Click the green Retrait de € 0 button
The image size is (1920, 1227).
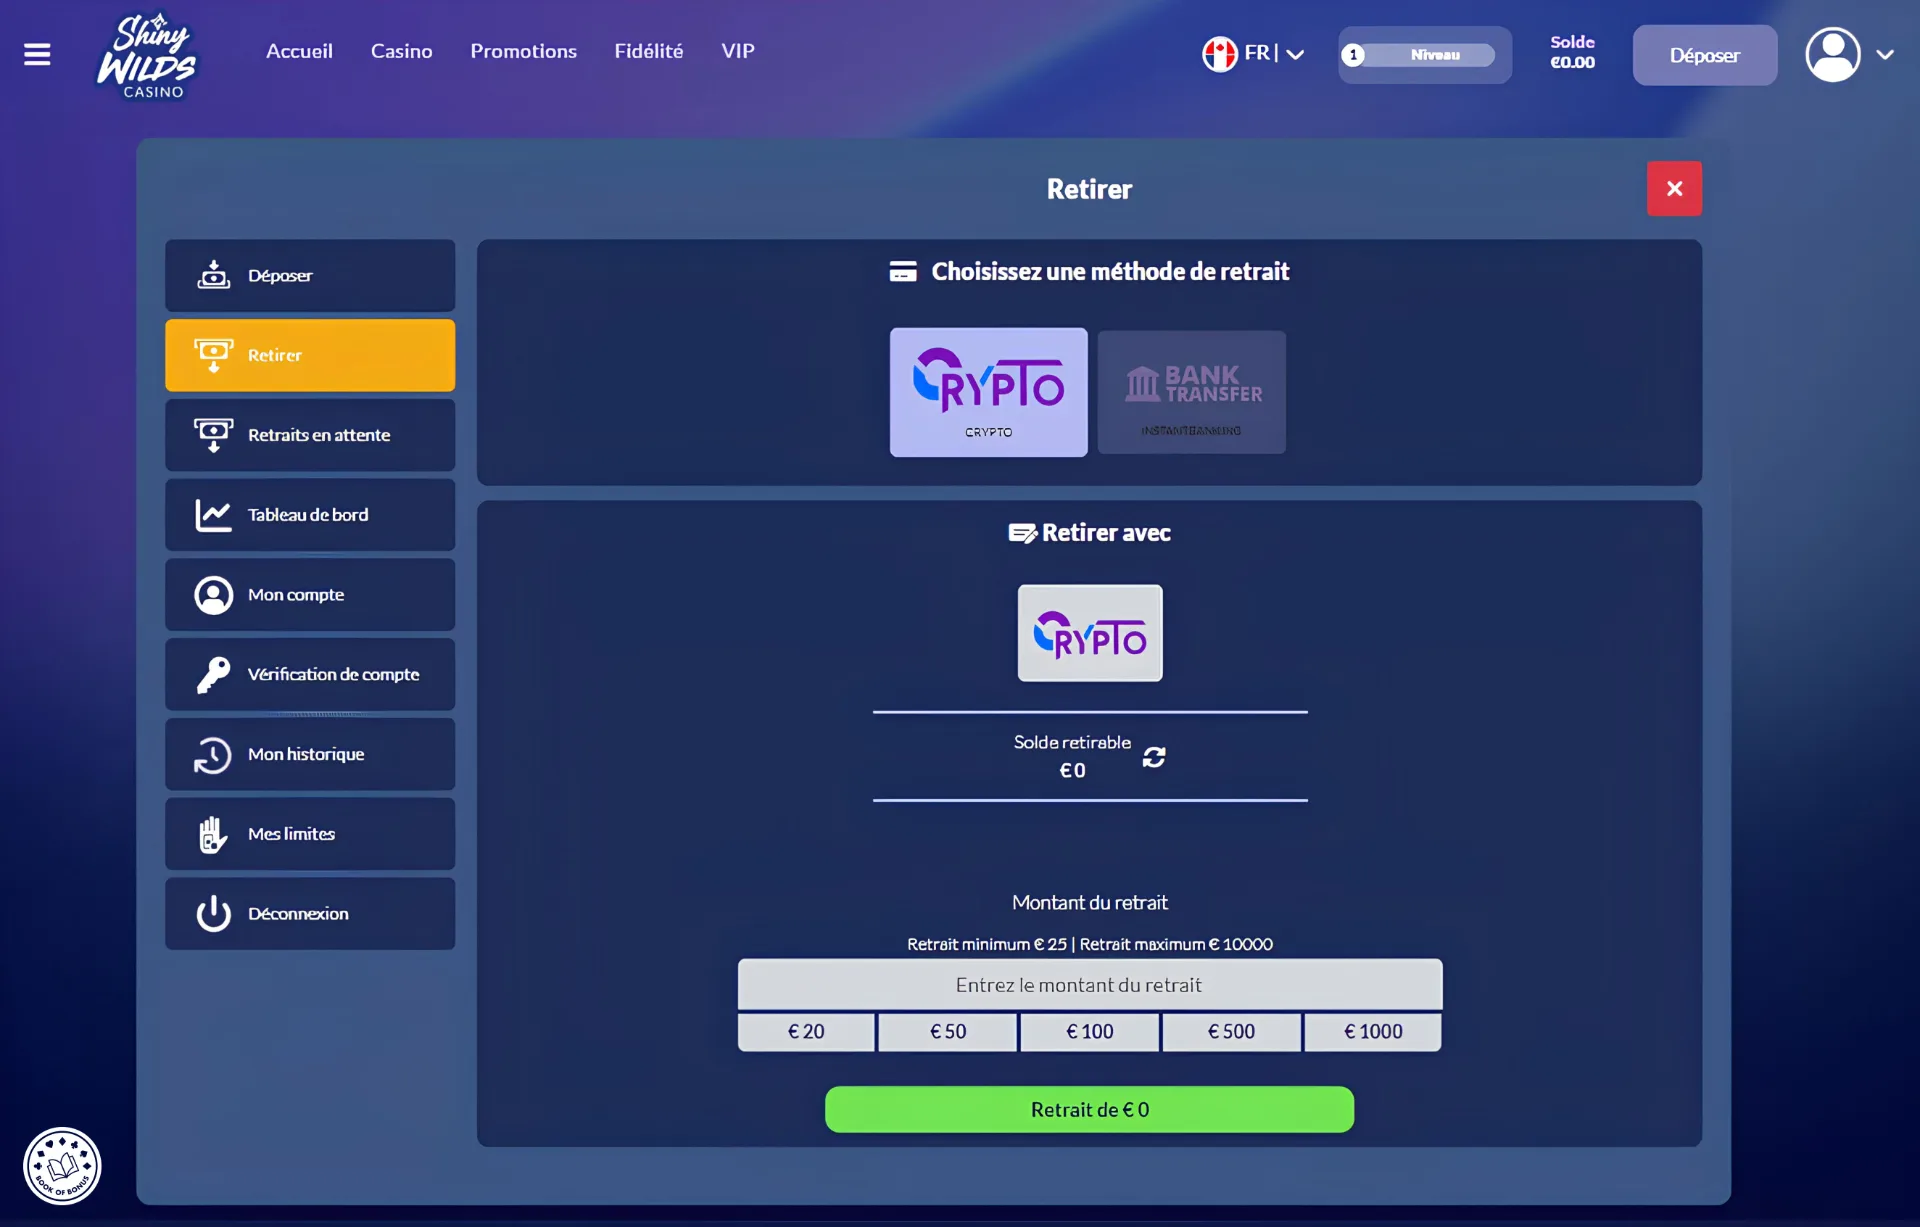(1089, 1110)
